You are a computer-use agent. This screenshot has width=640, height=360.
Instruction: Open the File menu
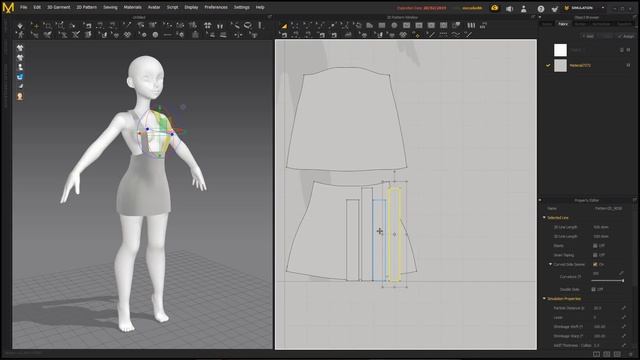(24, 7)
